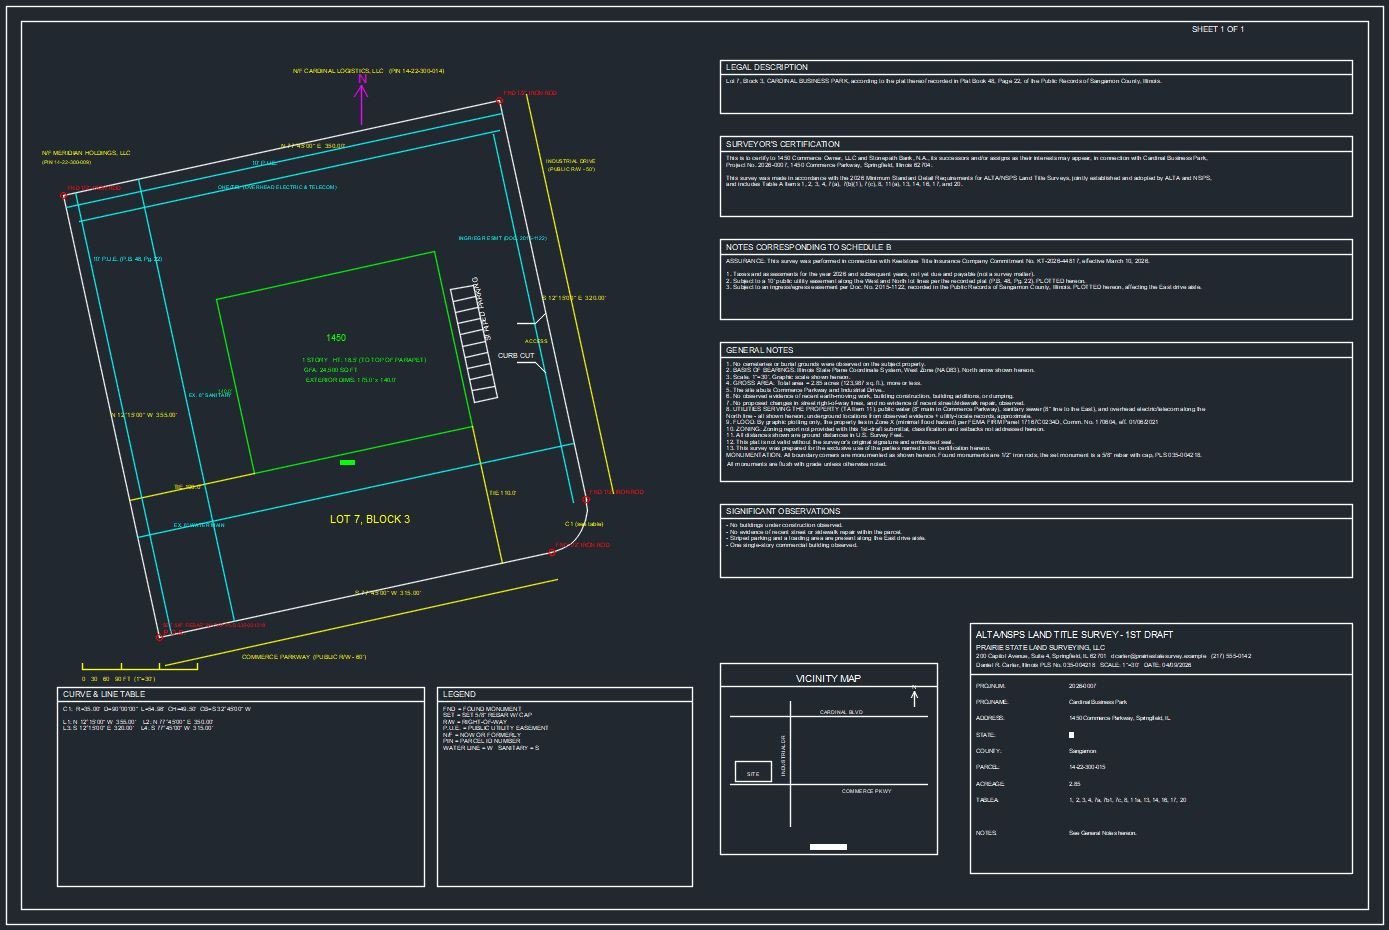Screen dimensions: 1389x930
Task: Select the "EX. 8" SANITARY" utility label
Action: (x=209, y=395)
